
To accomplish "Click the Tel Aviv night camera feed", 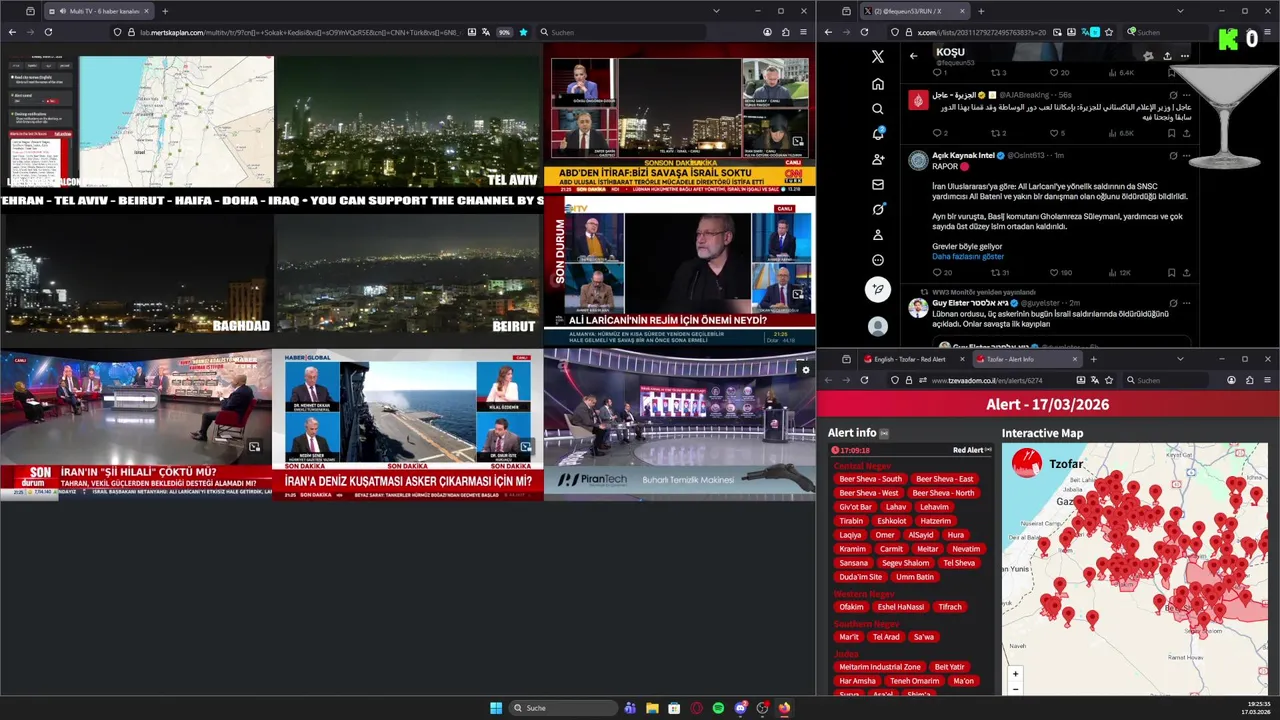I will pyautogui.click(x=408, y=121).
